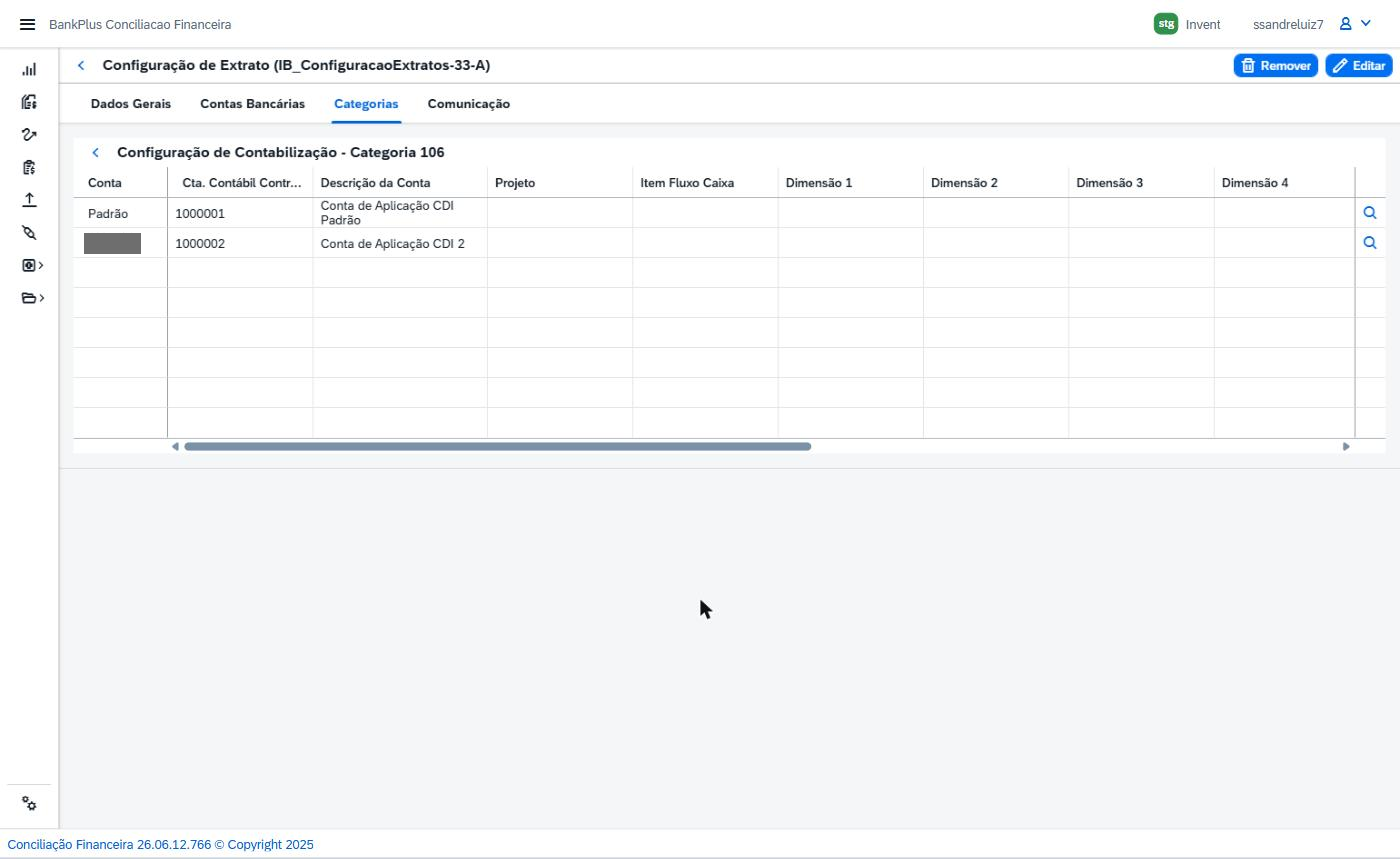Select the 1000001 account cell
The width and height of the screenshot is (1400, 859).
[x=241, y=213]
